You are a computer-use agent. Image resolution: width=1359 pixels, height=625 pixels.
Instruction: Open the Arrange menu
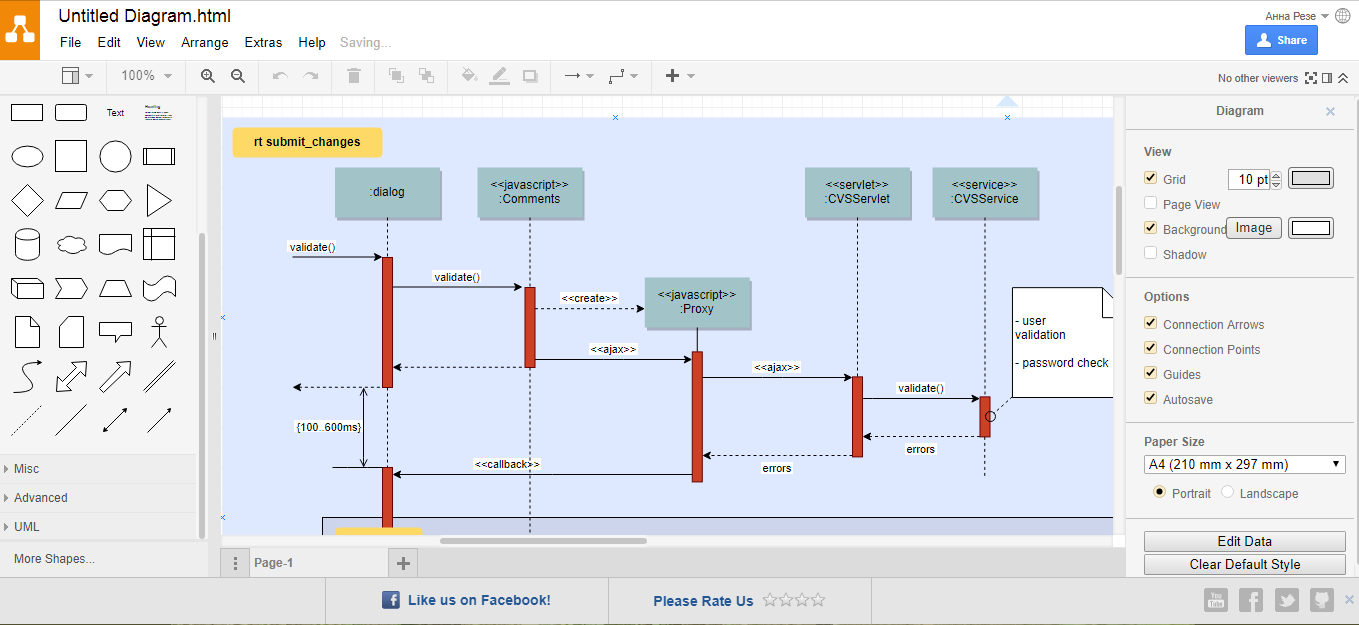[x=204, y=42]
